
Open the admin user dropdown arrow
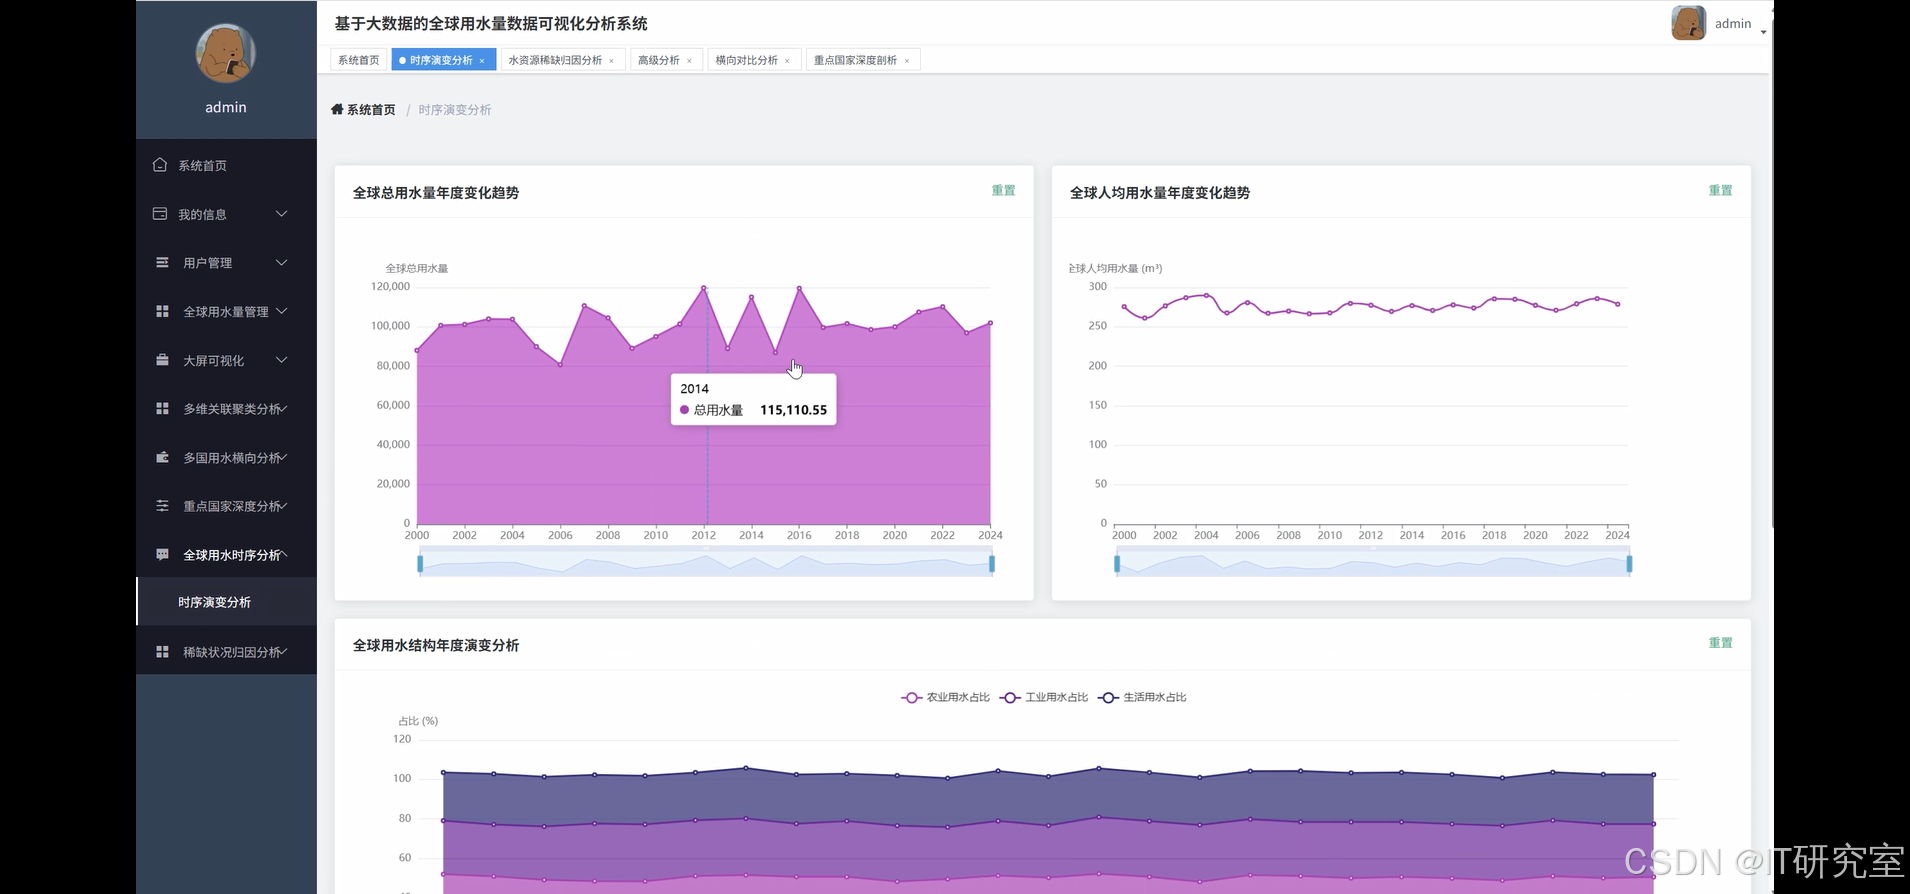(x=1763, y=32)
